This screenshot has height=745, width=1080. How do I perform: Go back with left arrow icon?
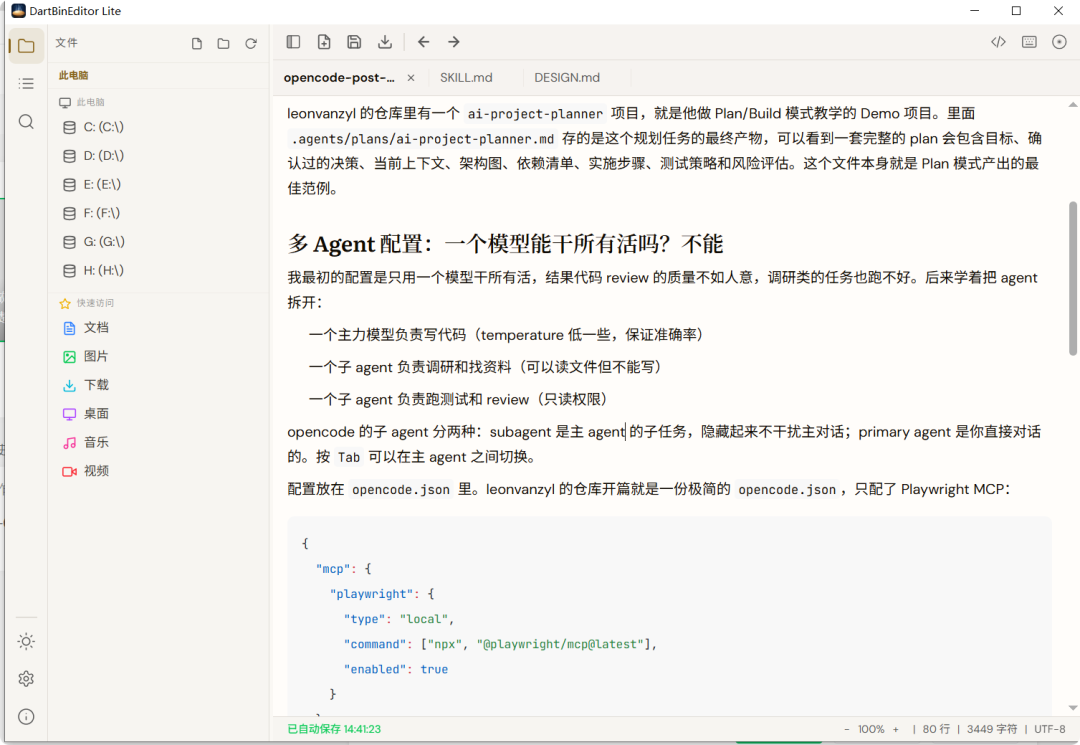coord(424,42)
